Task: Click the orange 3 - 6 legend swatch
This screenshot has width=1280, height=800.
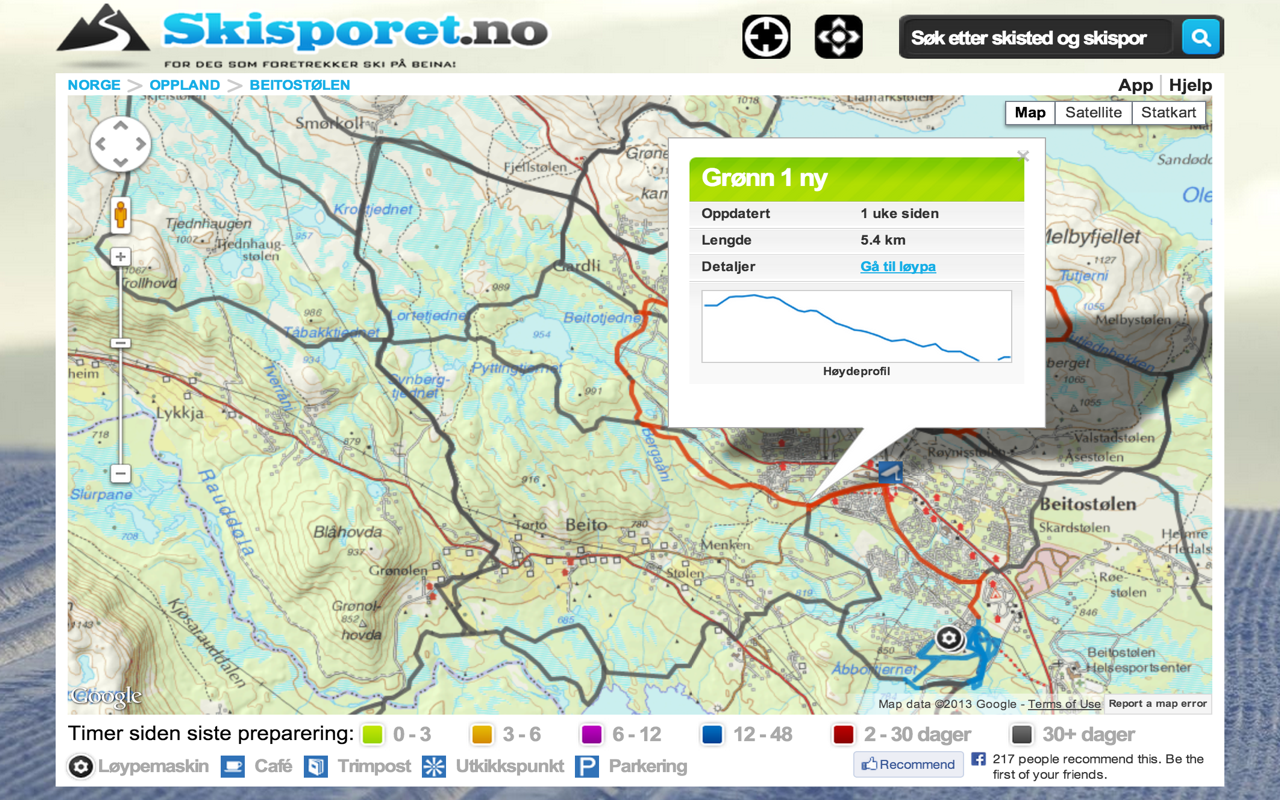Action: 482,735
